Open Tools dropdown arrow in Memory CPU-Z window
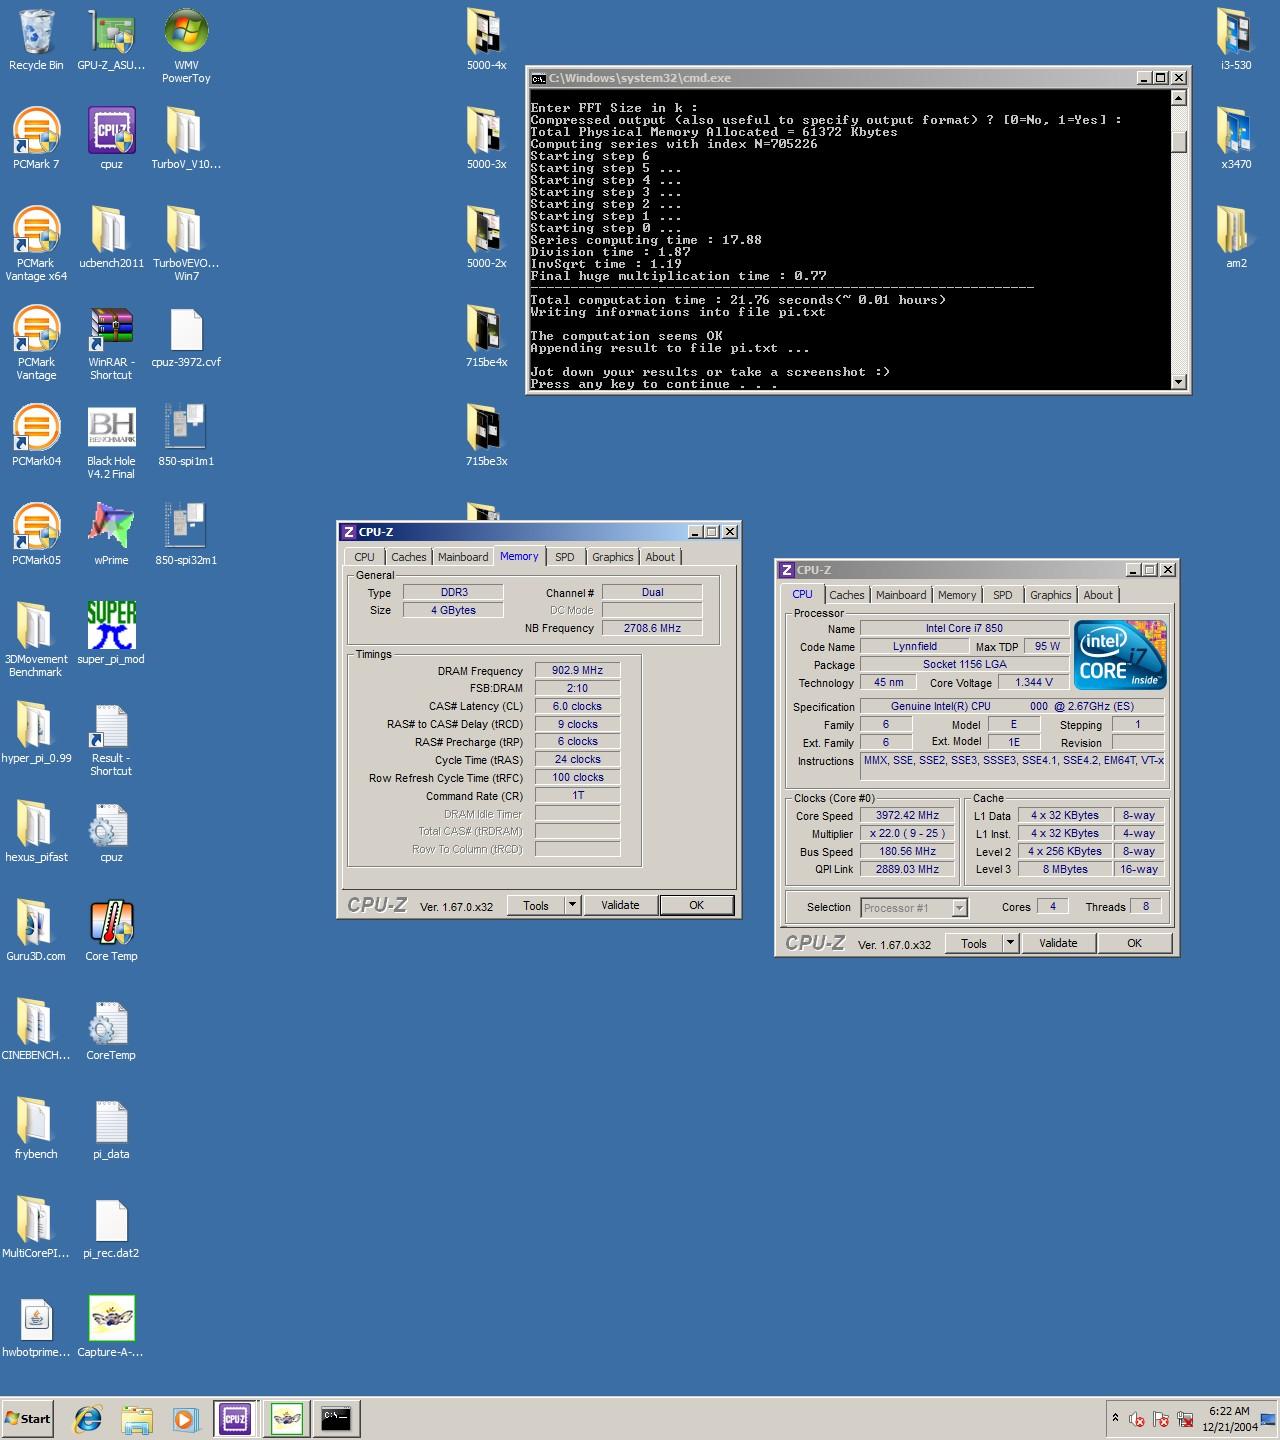Image resolution: width=1280 pixels, height=1440 pixels. [572, 905]
